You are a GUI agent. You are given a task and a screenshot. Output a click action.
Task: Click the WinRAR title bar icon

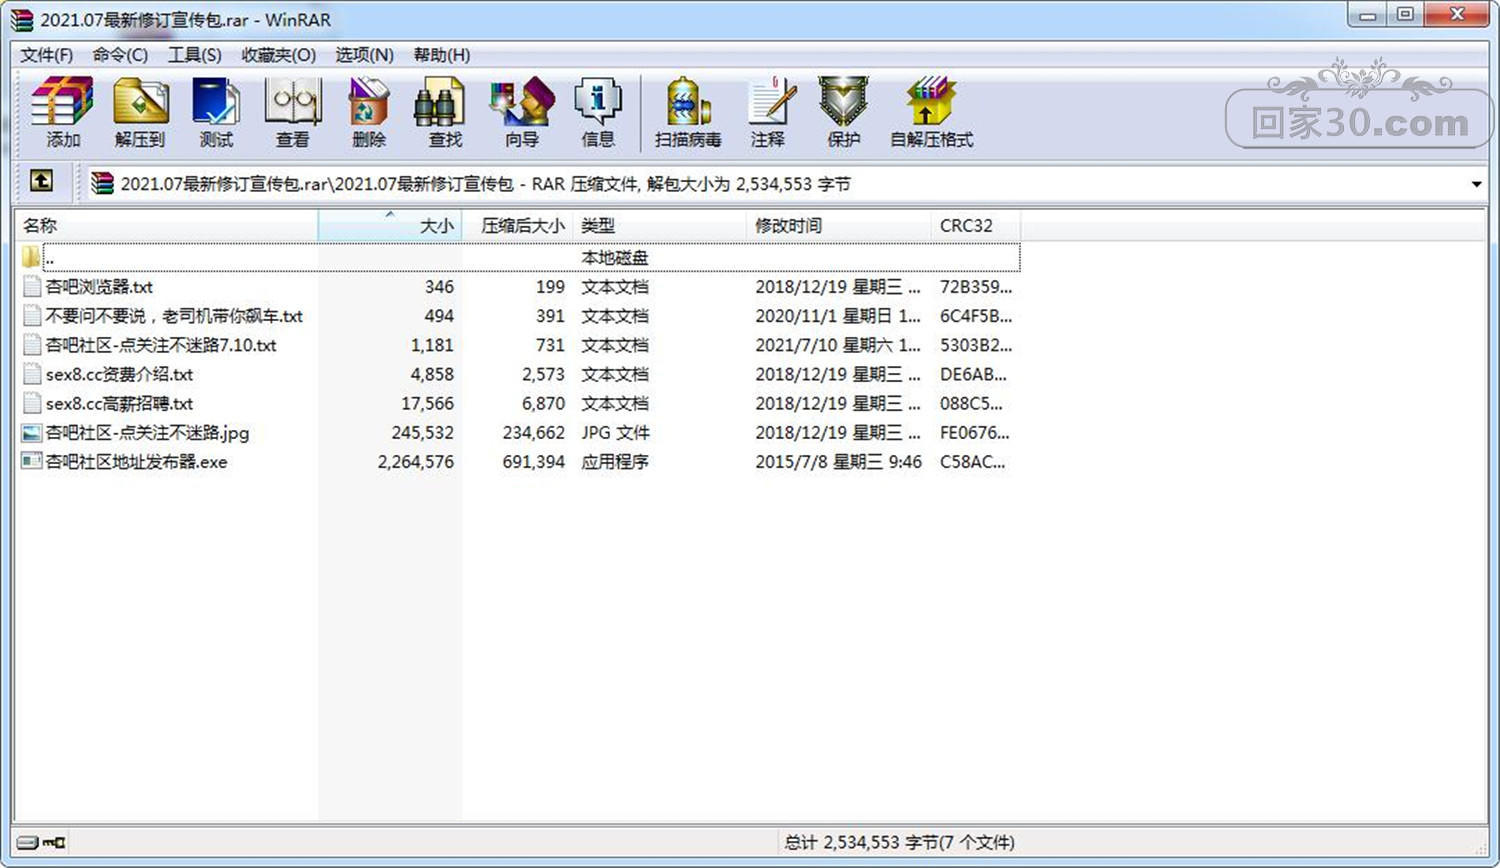(x=21, y=19)
